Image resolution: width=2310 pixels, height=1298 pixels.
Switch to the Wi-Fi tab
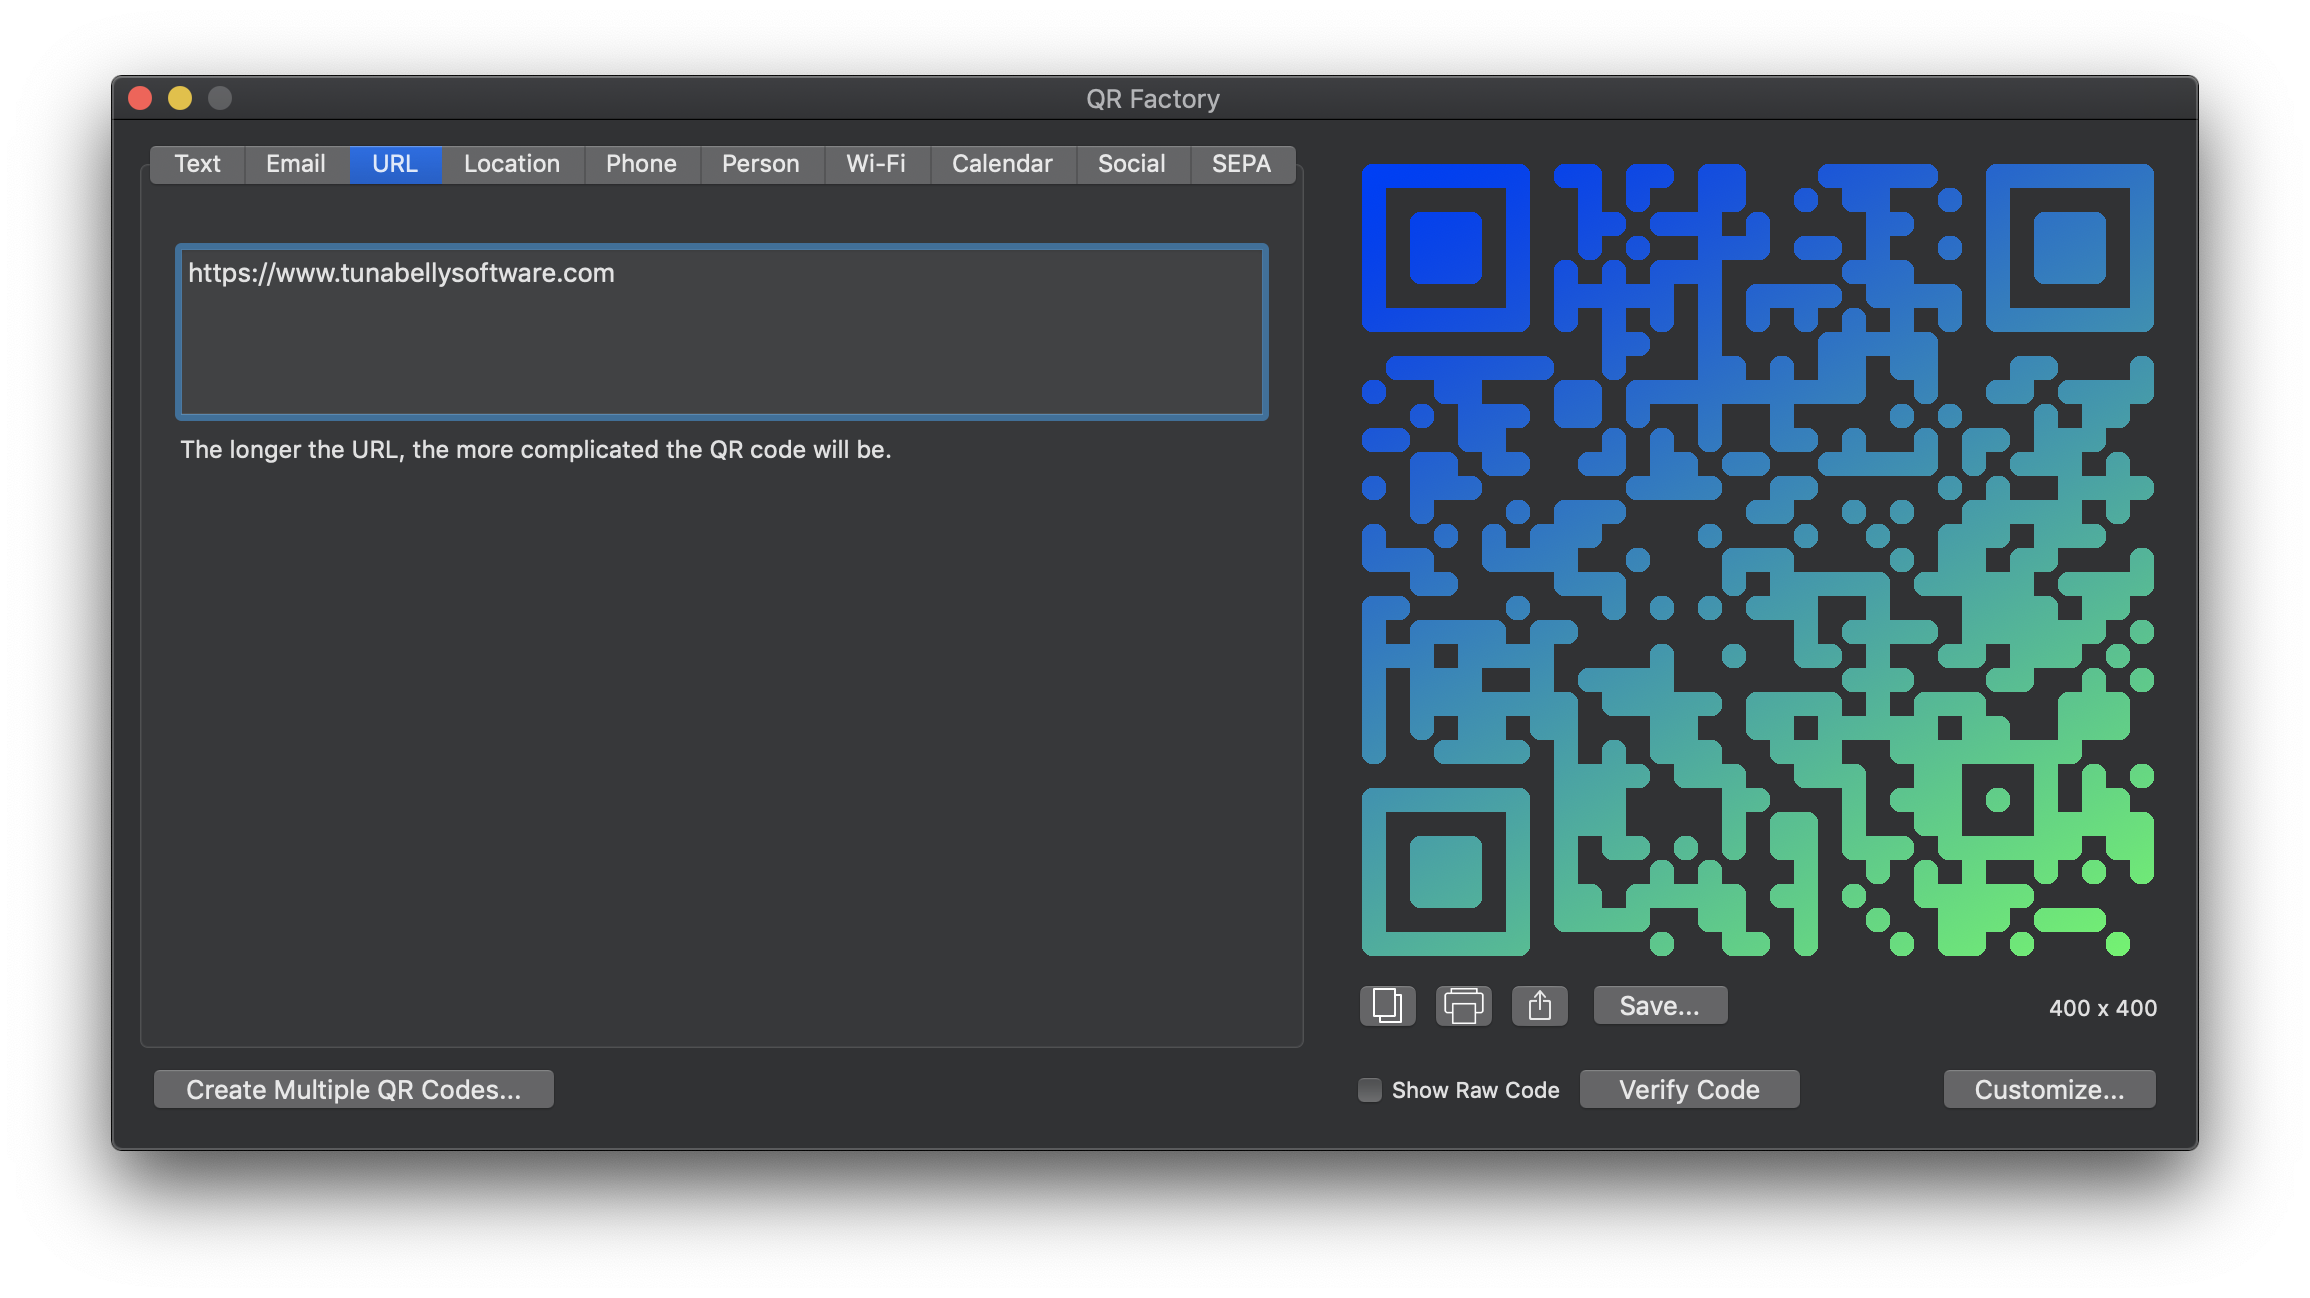coord(873,163)
